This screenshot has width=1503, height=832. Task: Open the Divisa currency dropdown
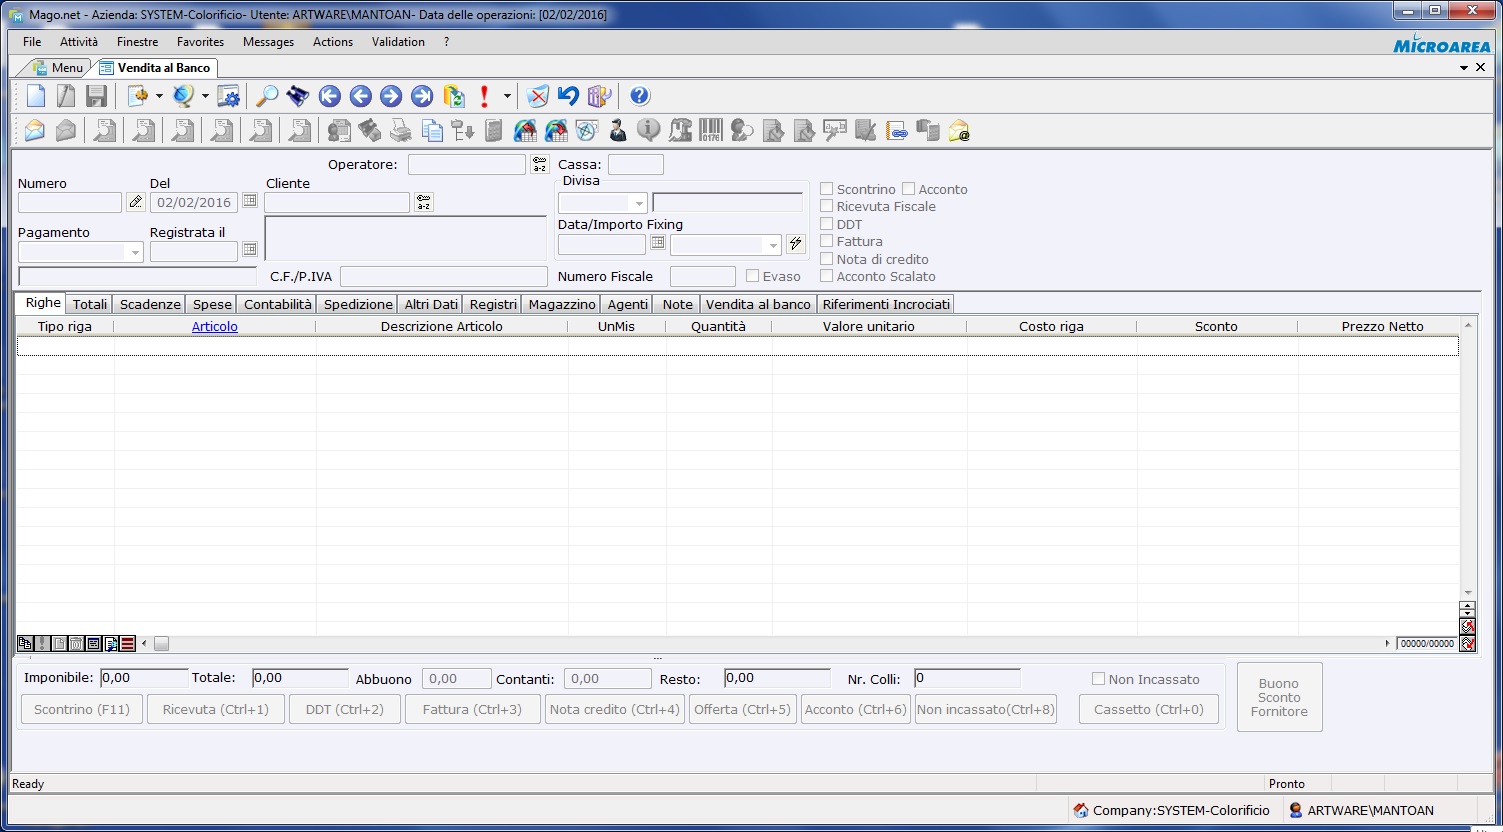(638, 203)
